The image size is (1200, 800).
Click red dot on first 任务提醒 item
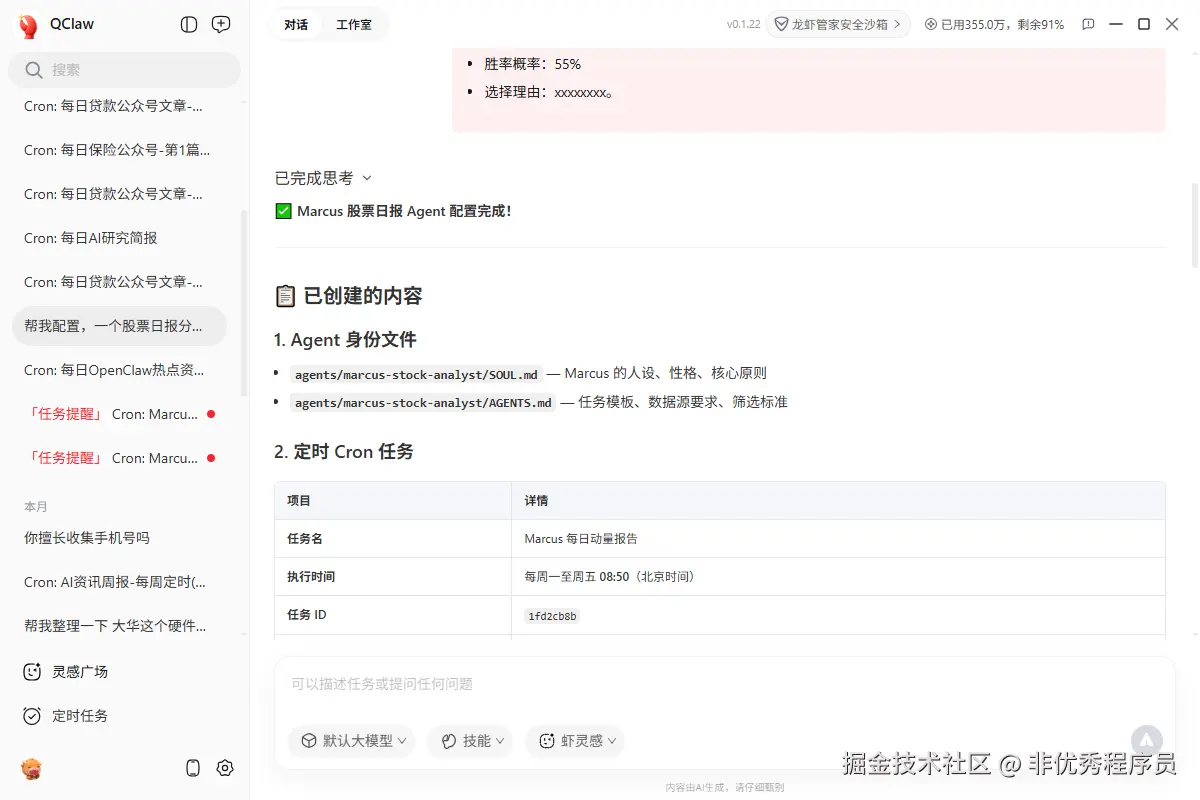pyautogui.click(x=210, y=414)
